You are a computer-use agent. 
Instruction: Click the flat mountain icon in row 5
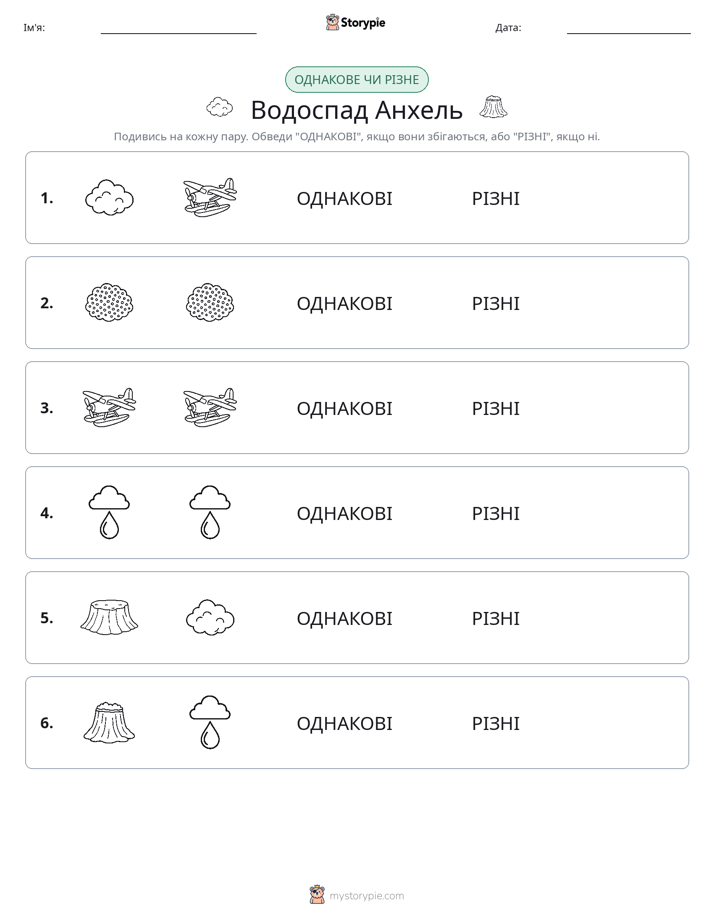pyautogui.click(x=110, y=618)
